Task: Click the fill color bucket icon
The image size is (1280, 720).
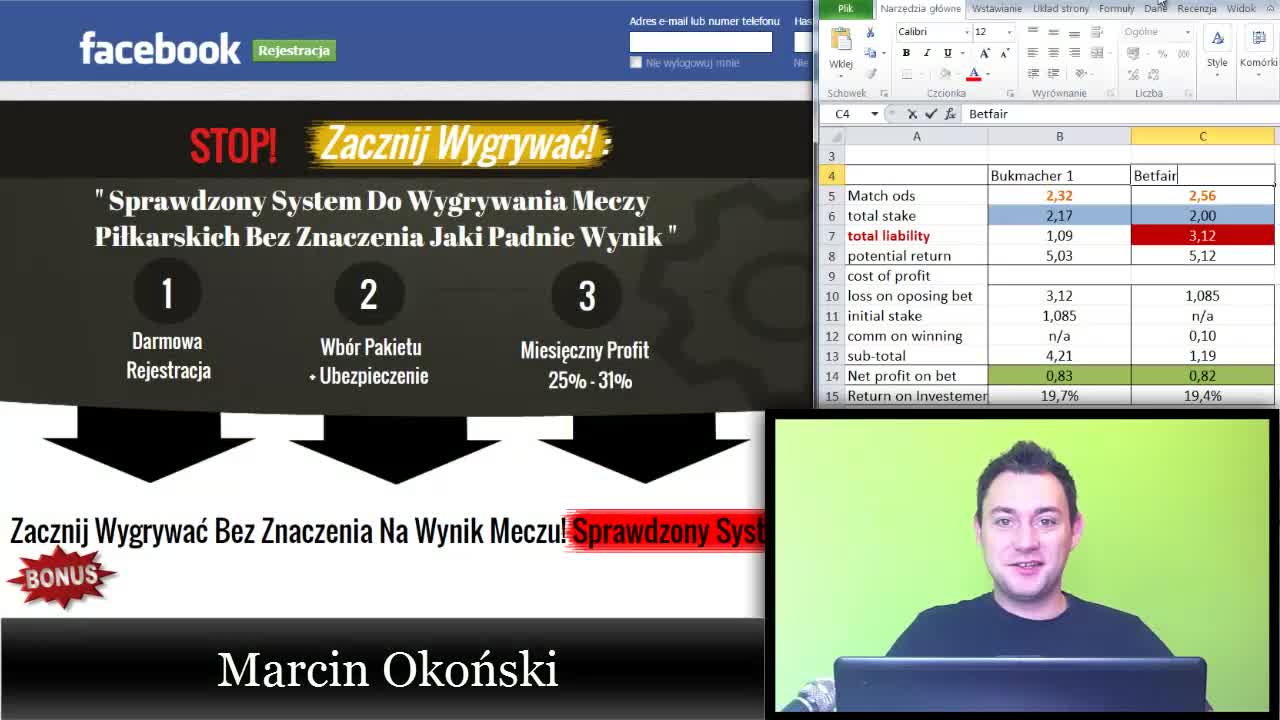Action: (x=945, y=74)
